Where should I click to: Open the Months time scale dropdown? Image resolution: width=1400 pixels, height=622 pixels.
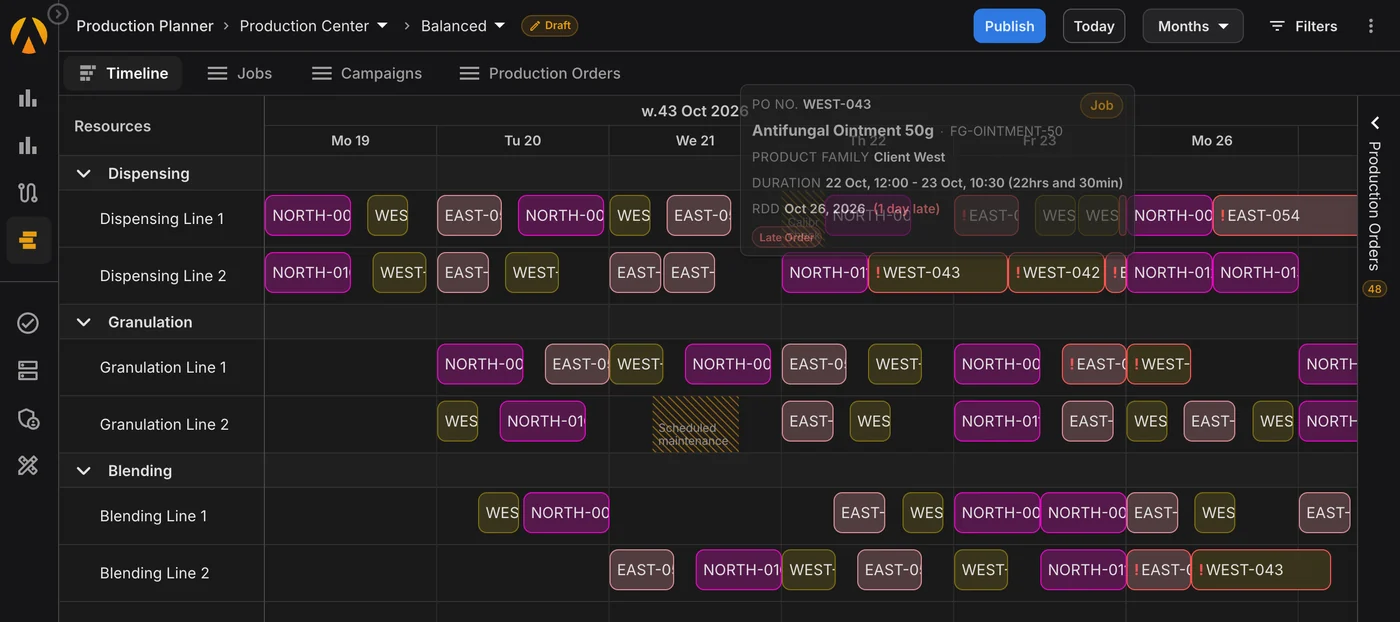1193,26
